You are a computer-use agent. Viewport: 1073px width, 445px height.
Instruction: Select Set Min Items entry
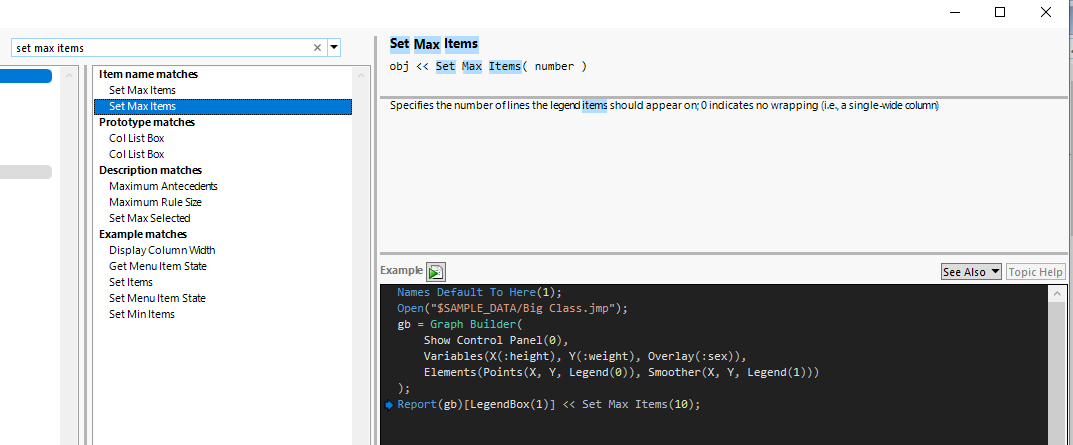(x=141, y=314)
